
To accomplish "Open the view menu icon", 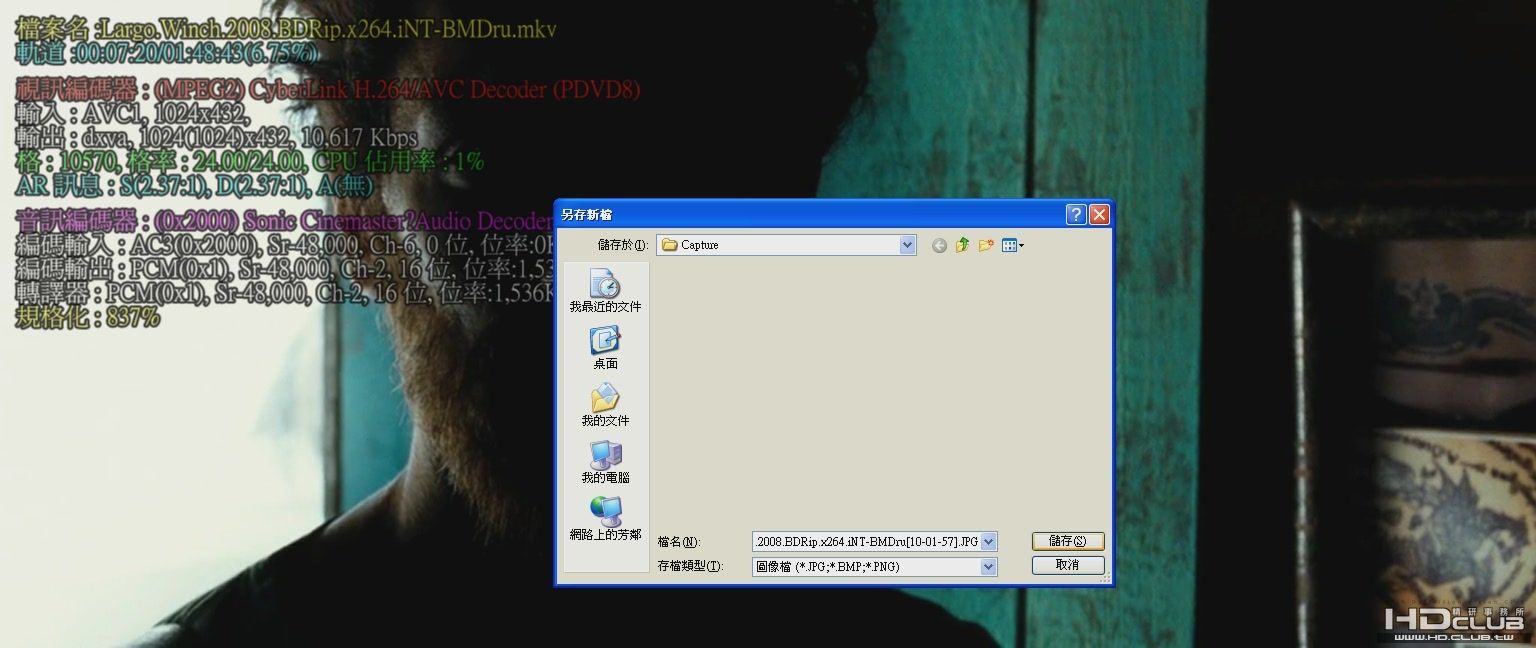I will pos(1013,245).
